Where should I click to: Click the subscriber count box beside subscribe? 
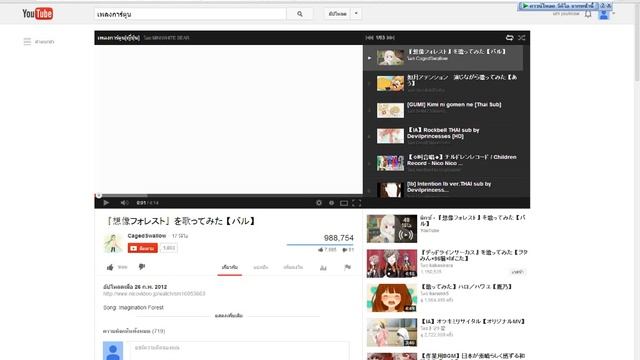coord(168,248)
